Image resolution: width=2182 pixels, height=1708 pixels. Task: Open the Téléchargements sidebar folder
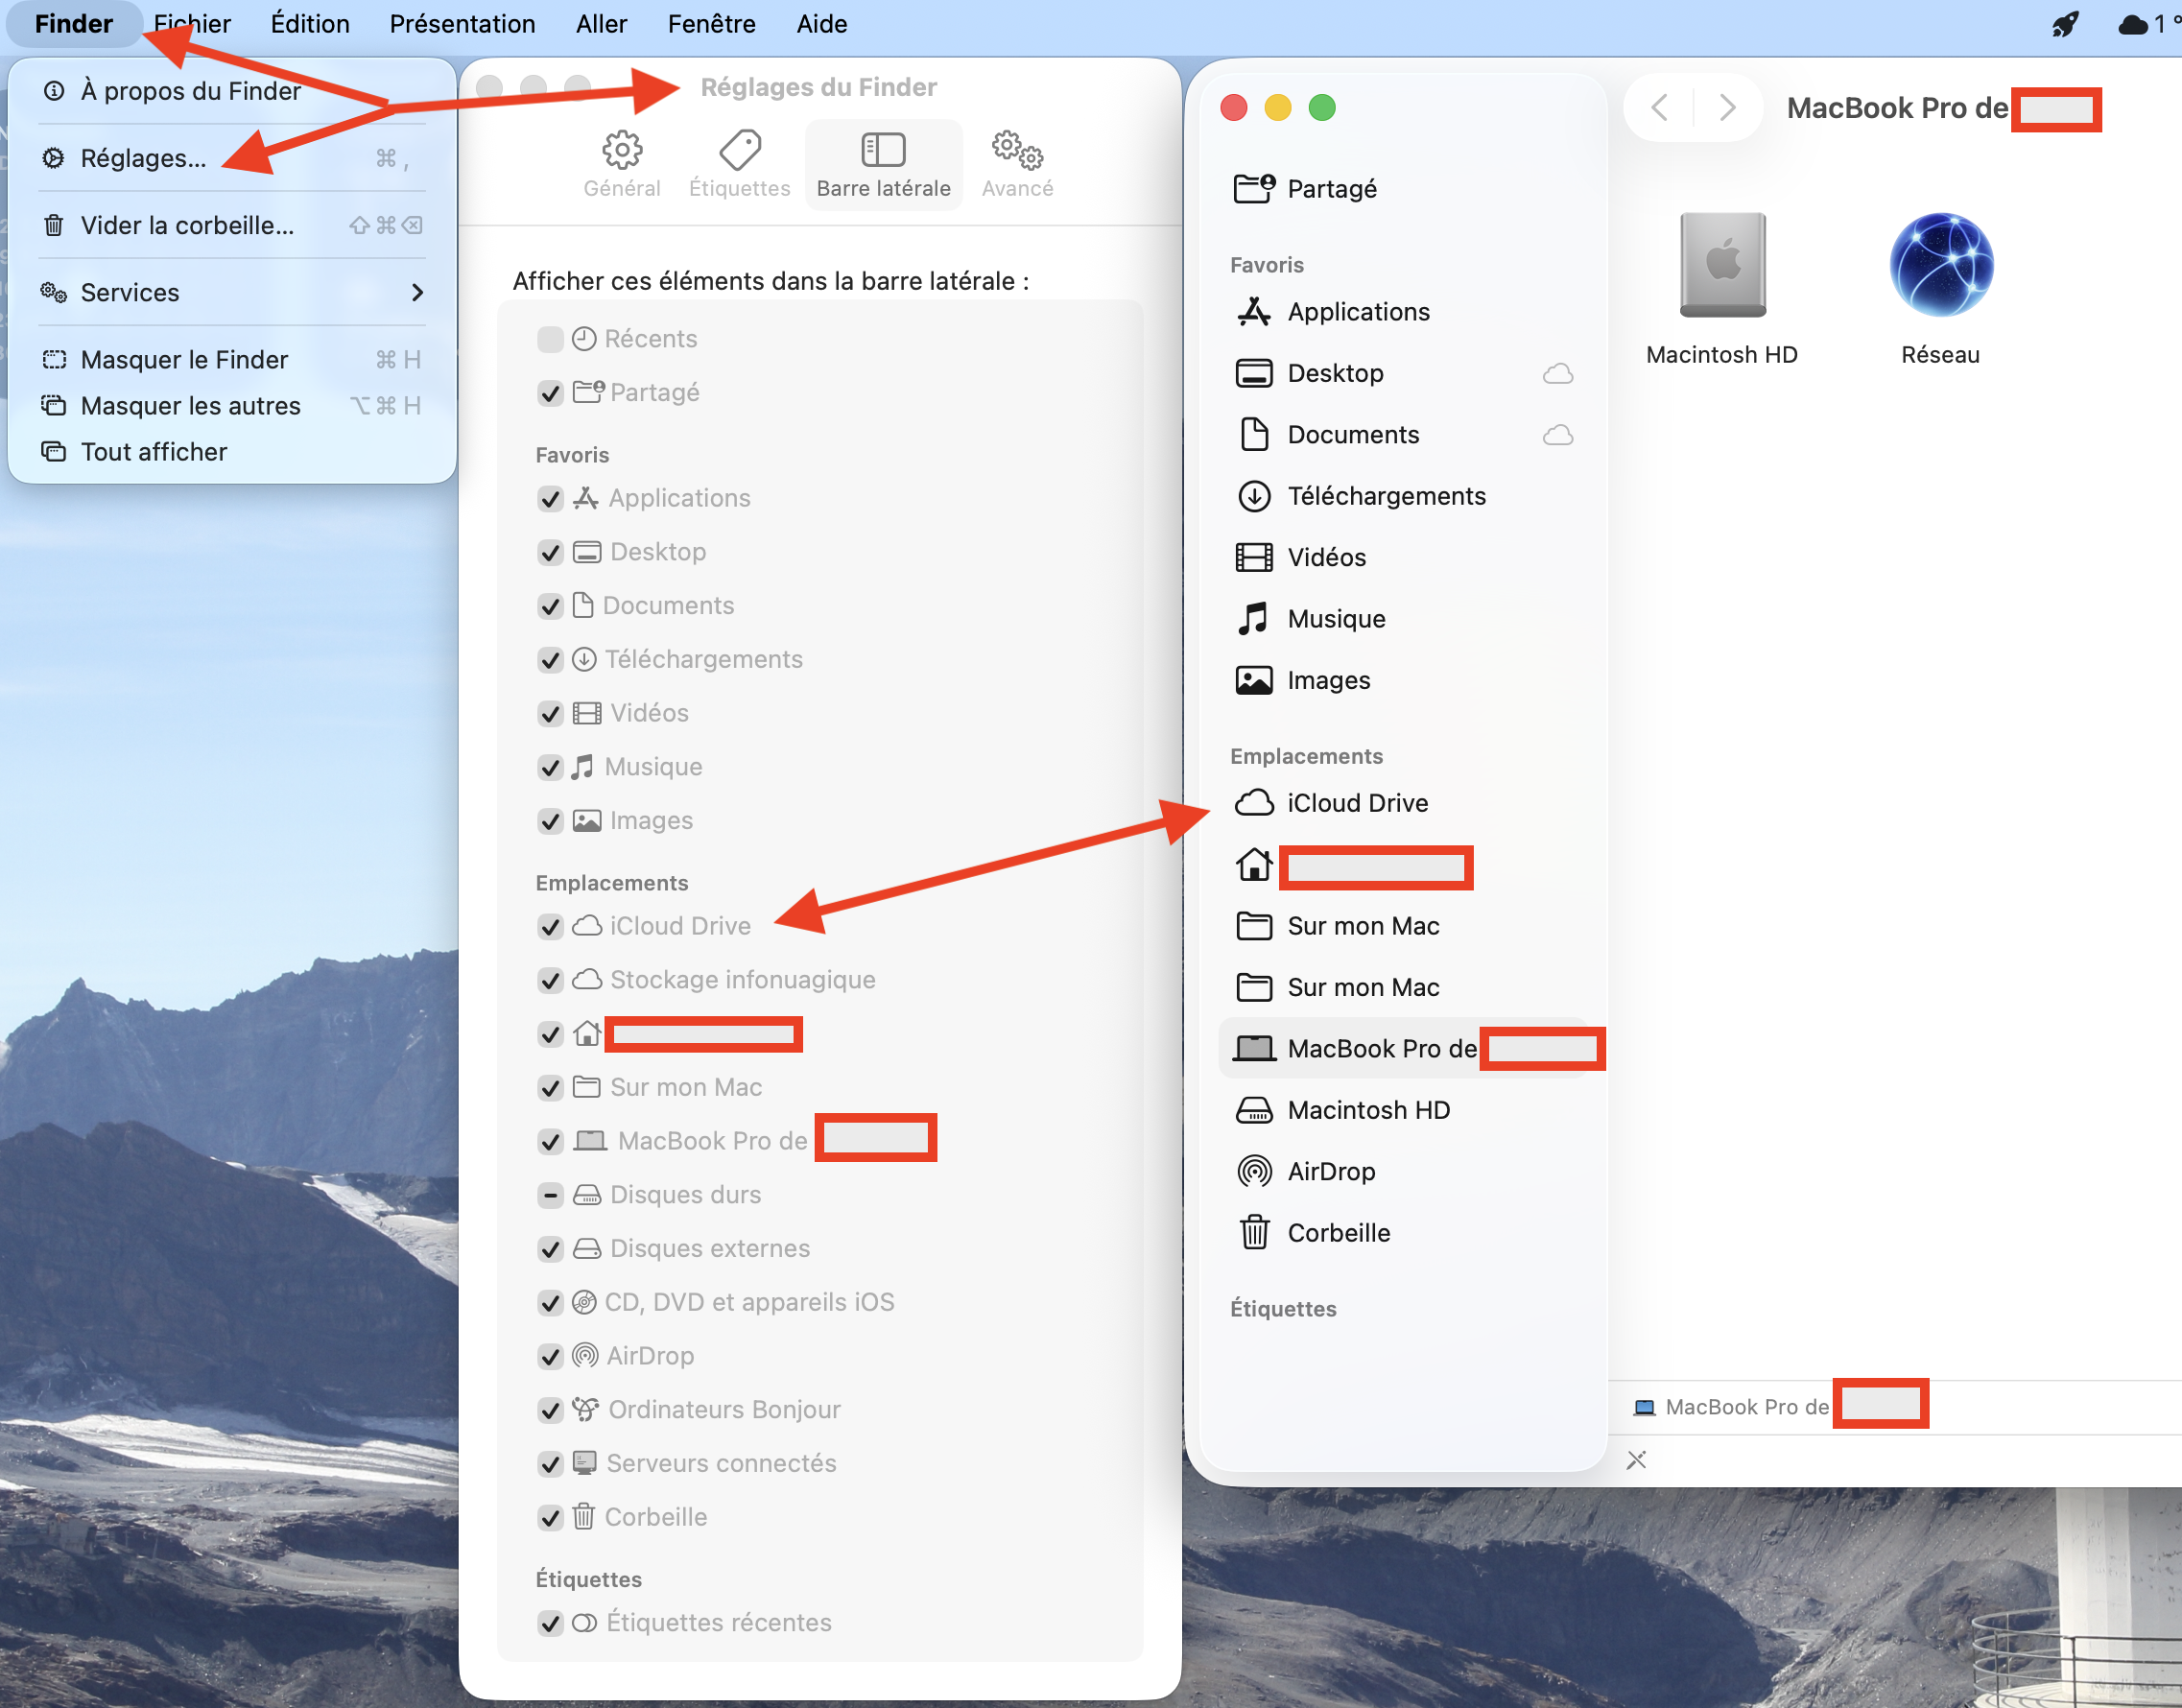click(1385, 496)
